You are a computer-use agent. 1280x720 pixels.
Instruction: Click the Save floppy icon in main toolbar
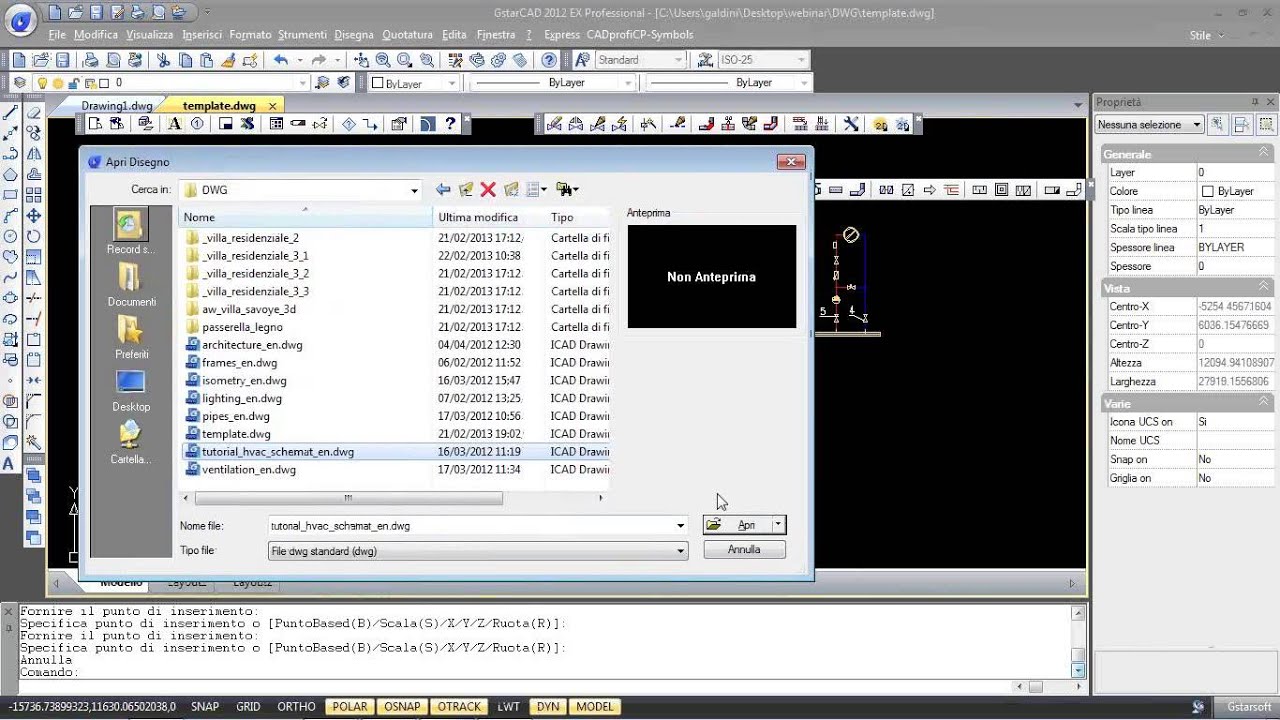[62, 60]
